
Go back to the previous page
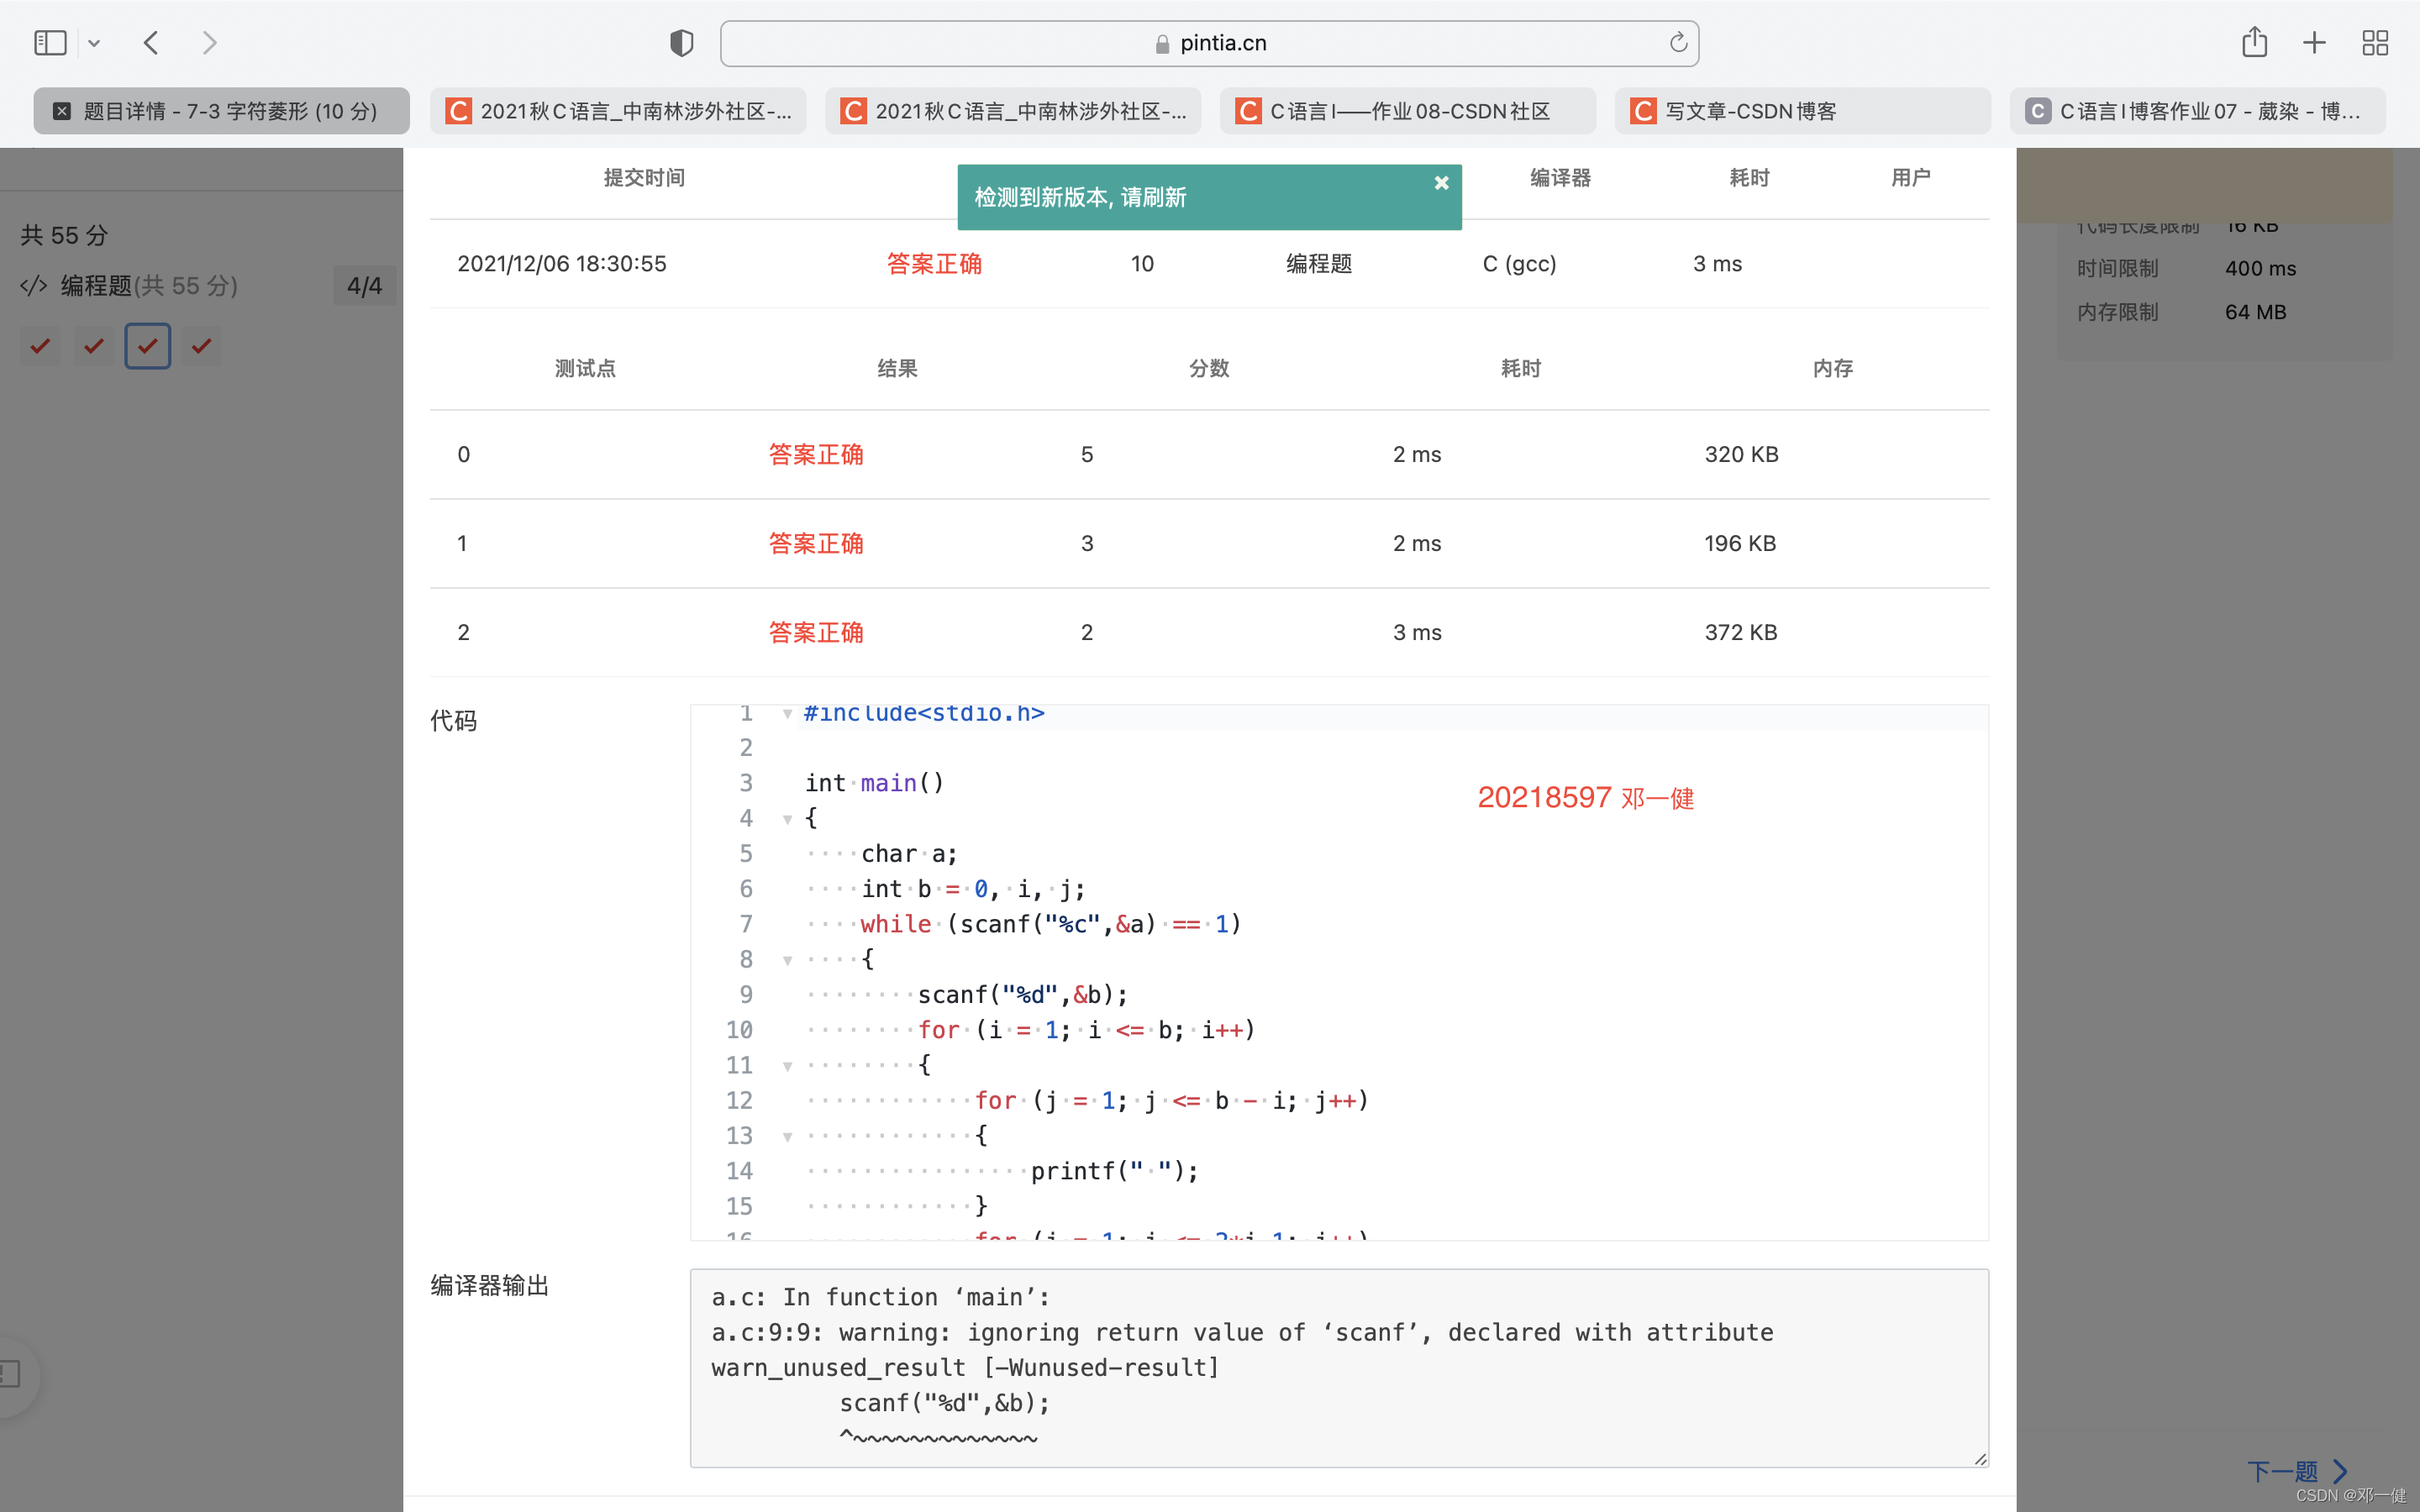(151, 43)
